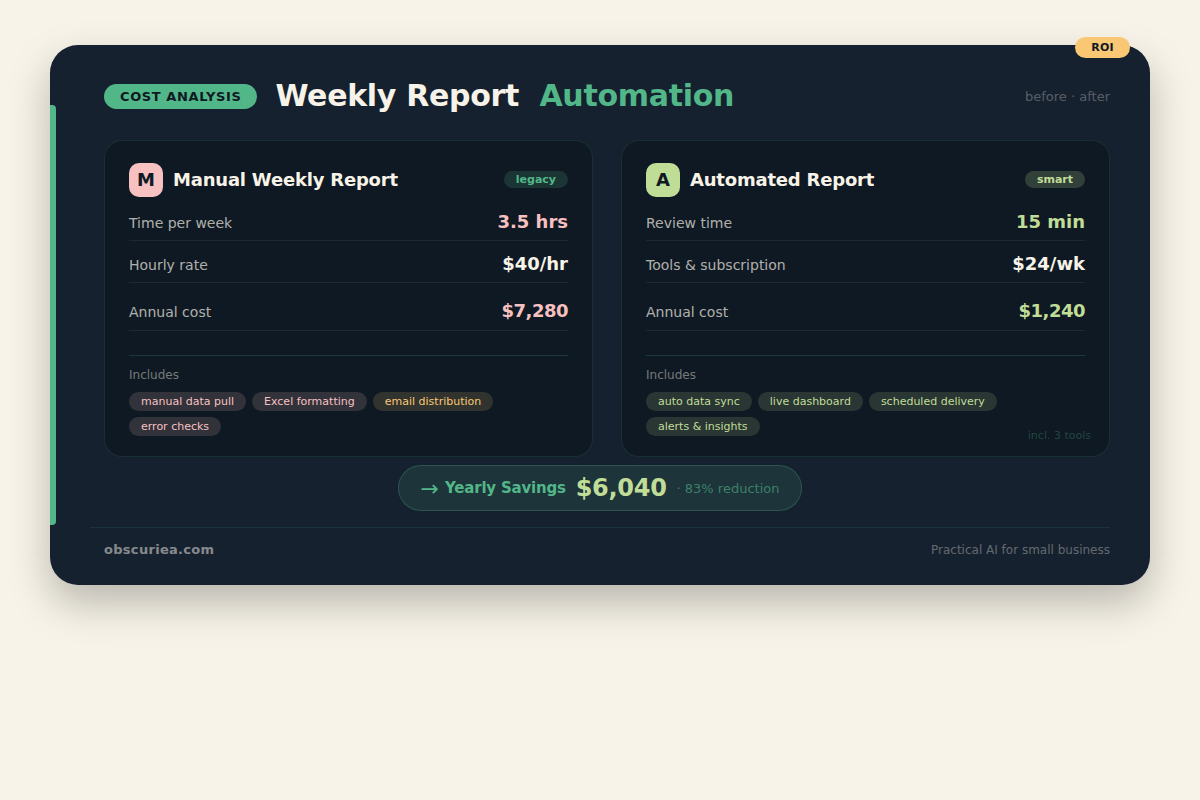Select the legacy tag
Screen dimensions: 1200x800
(x=536, y=180)
